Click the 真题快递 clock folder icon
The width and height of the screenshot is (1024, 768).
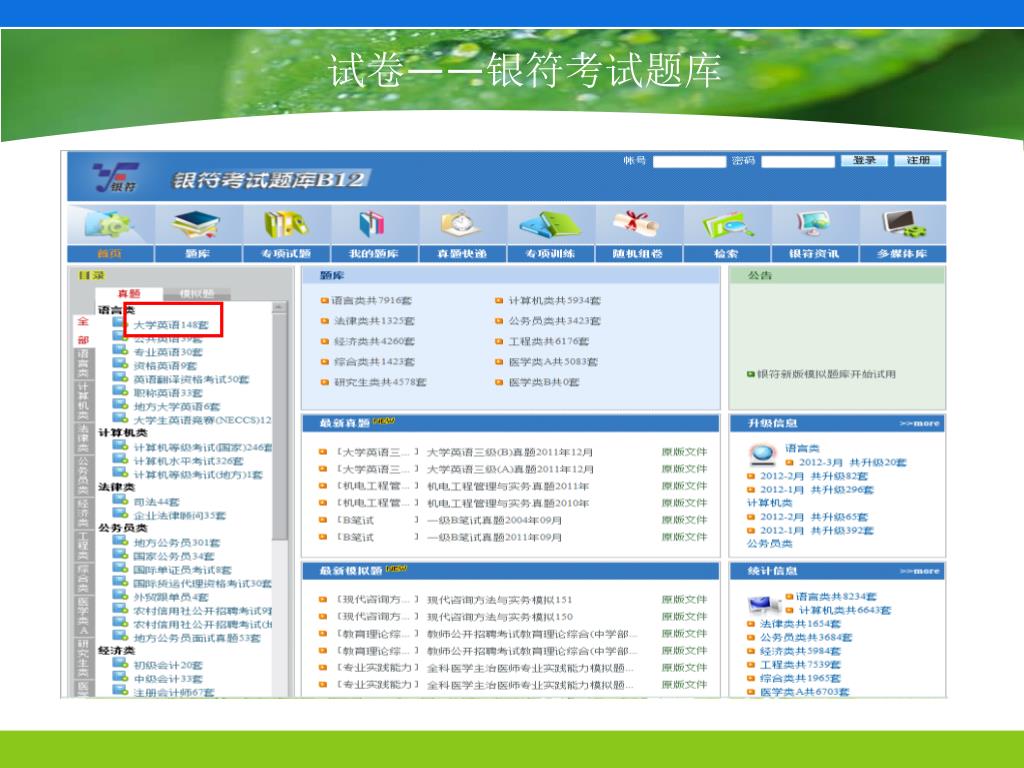click(x=460, y=225)
